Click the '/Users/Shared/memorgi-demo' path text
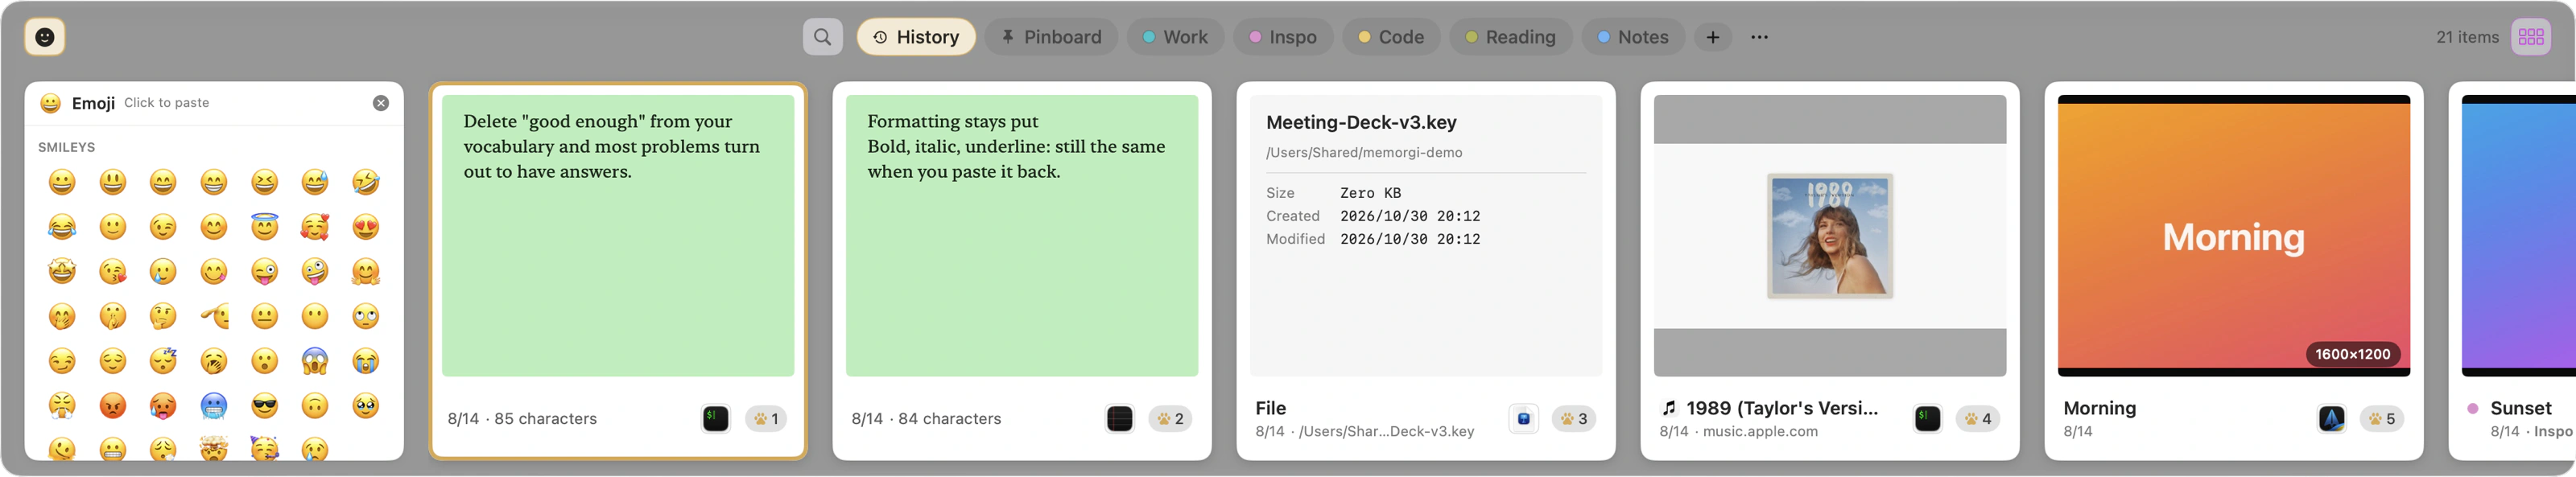2576x477 pixels. pyautogui.click(x=1364, y=153)
